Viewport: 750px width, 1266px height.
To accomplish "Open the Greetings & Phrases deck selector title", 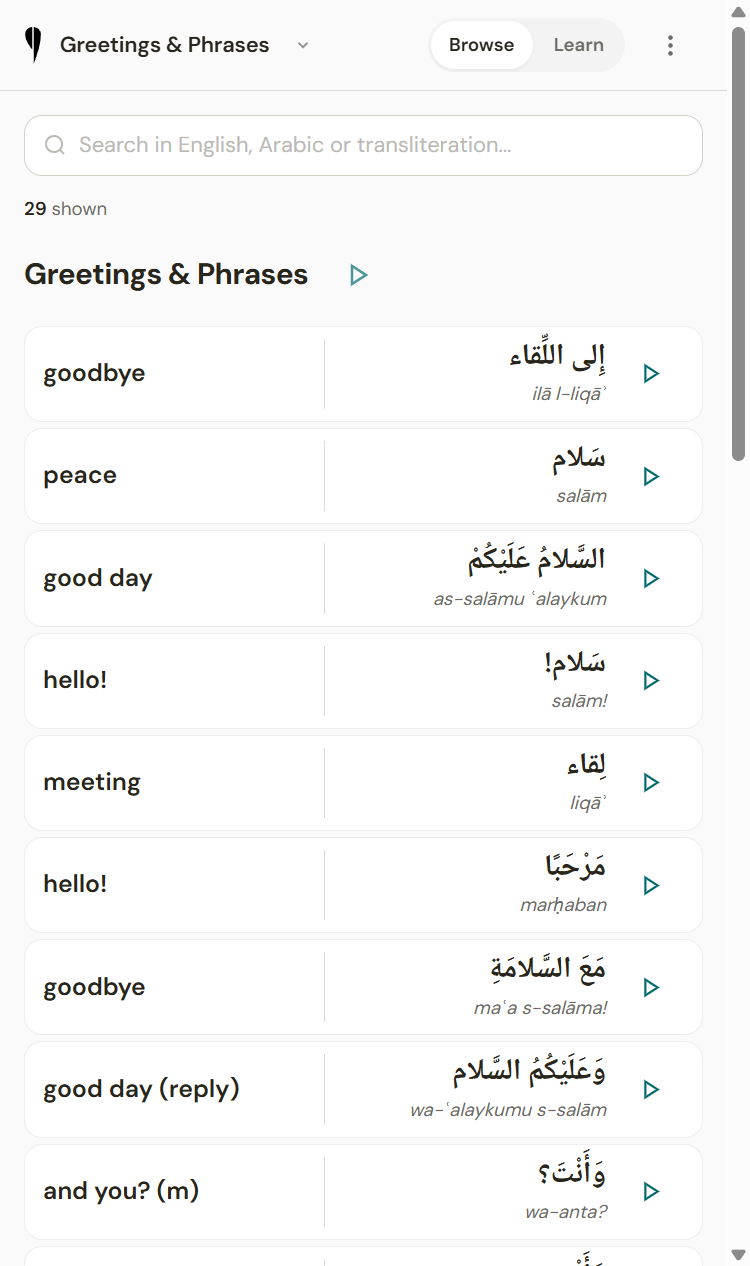I will tap(165, 45).
